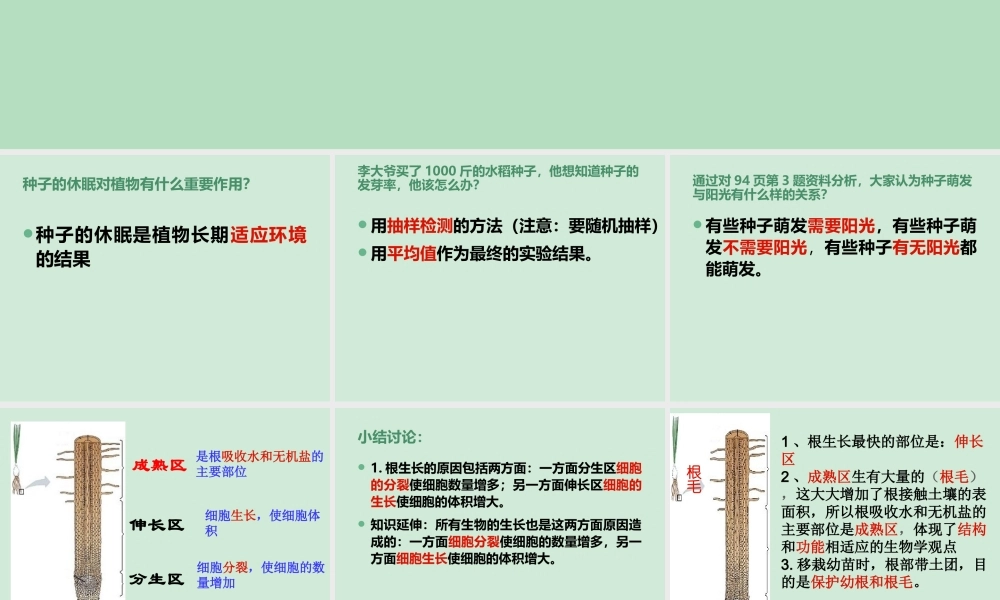Click the red text 平均值
The width and height of the screenshot is (1000, 600).
[411, 254]
